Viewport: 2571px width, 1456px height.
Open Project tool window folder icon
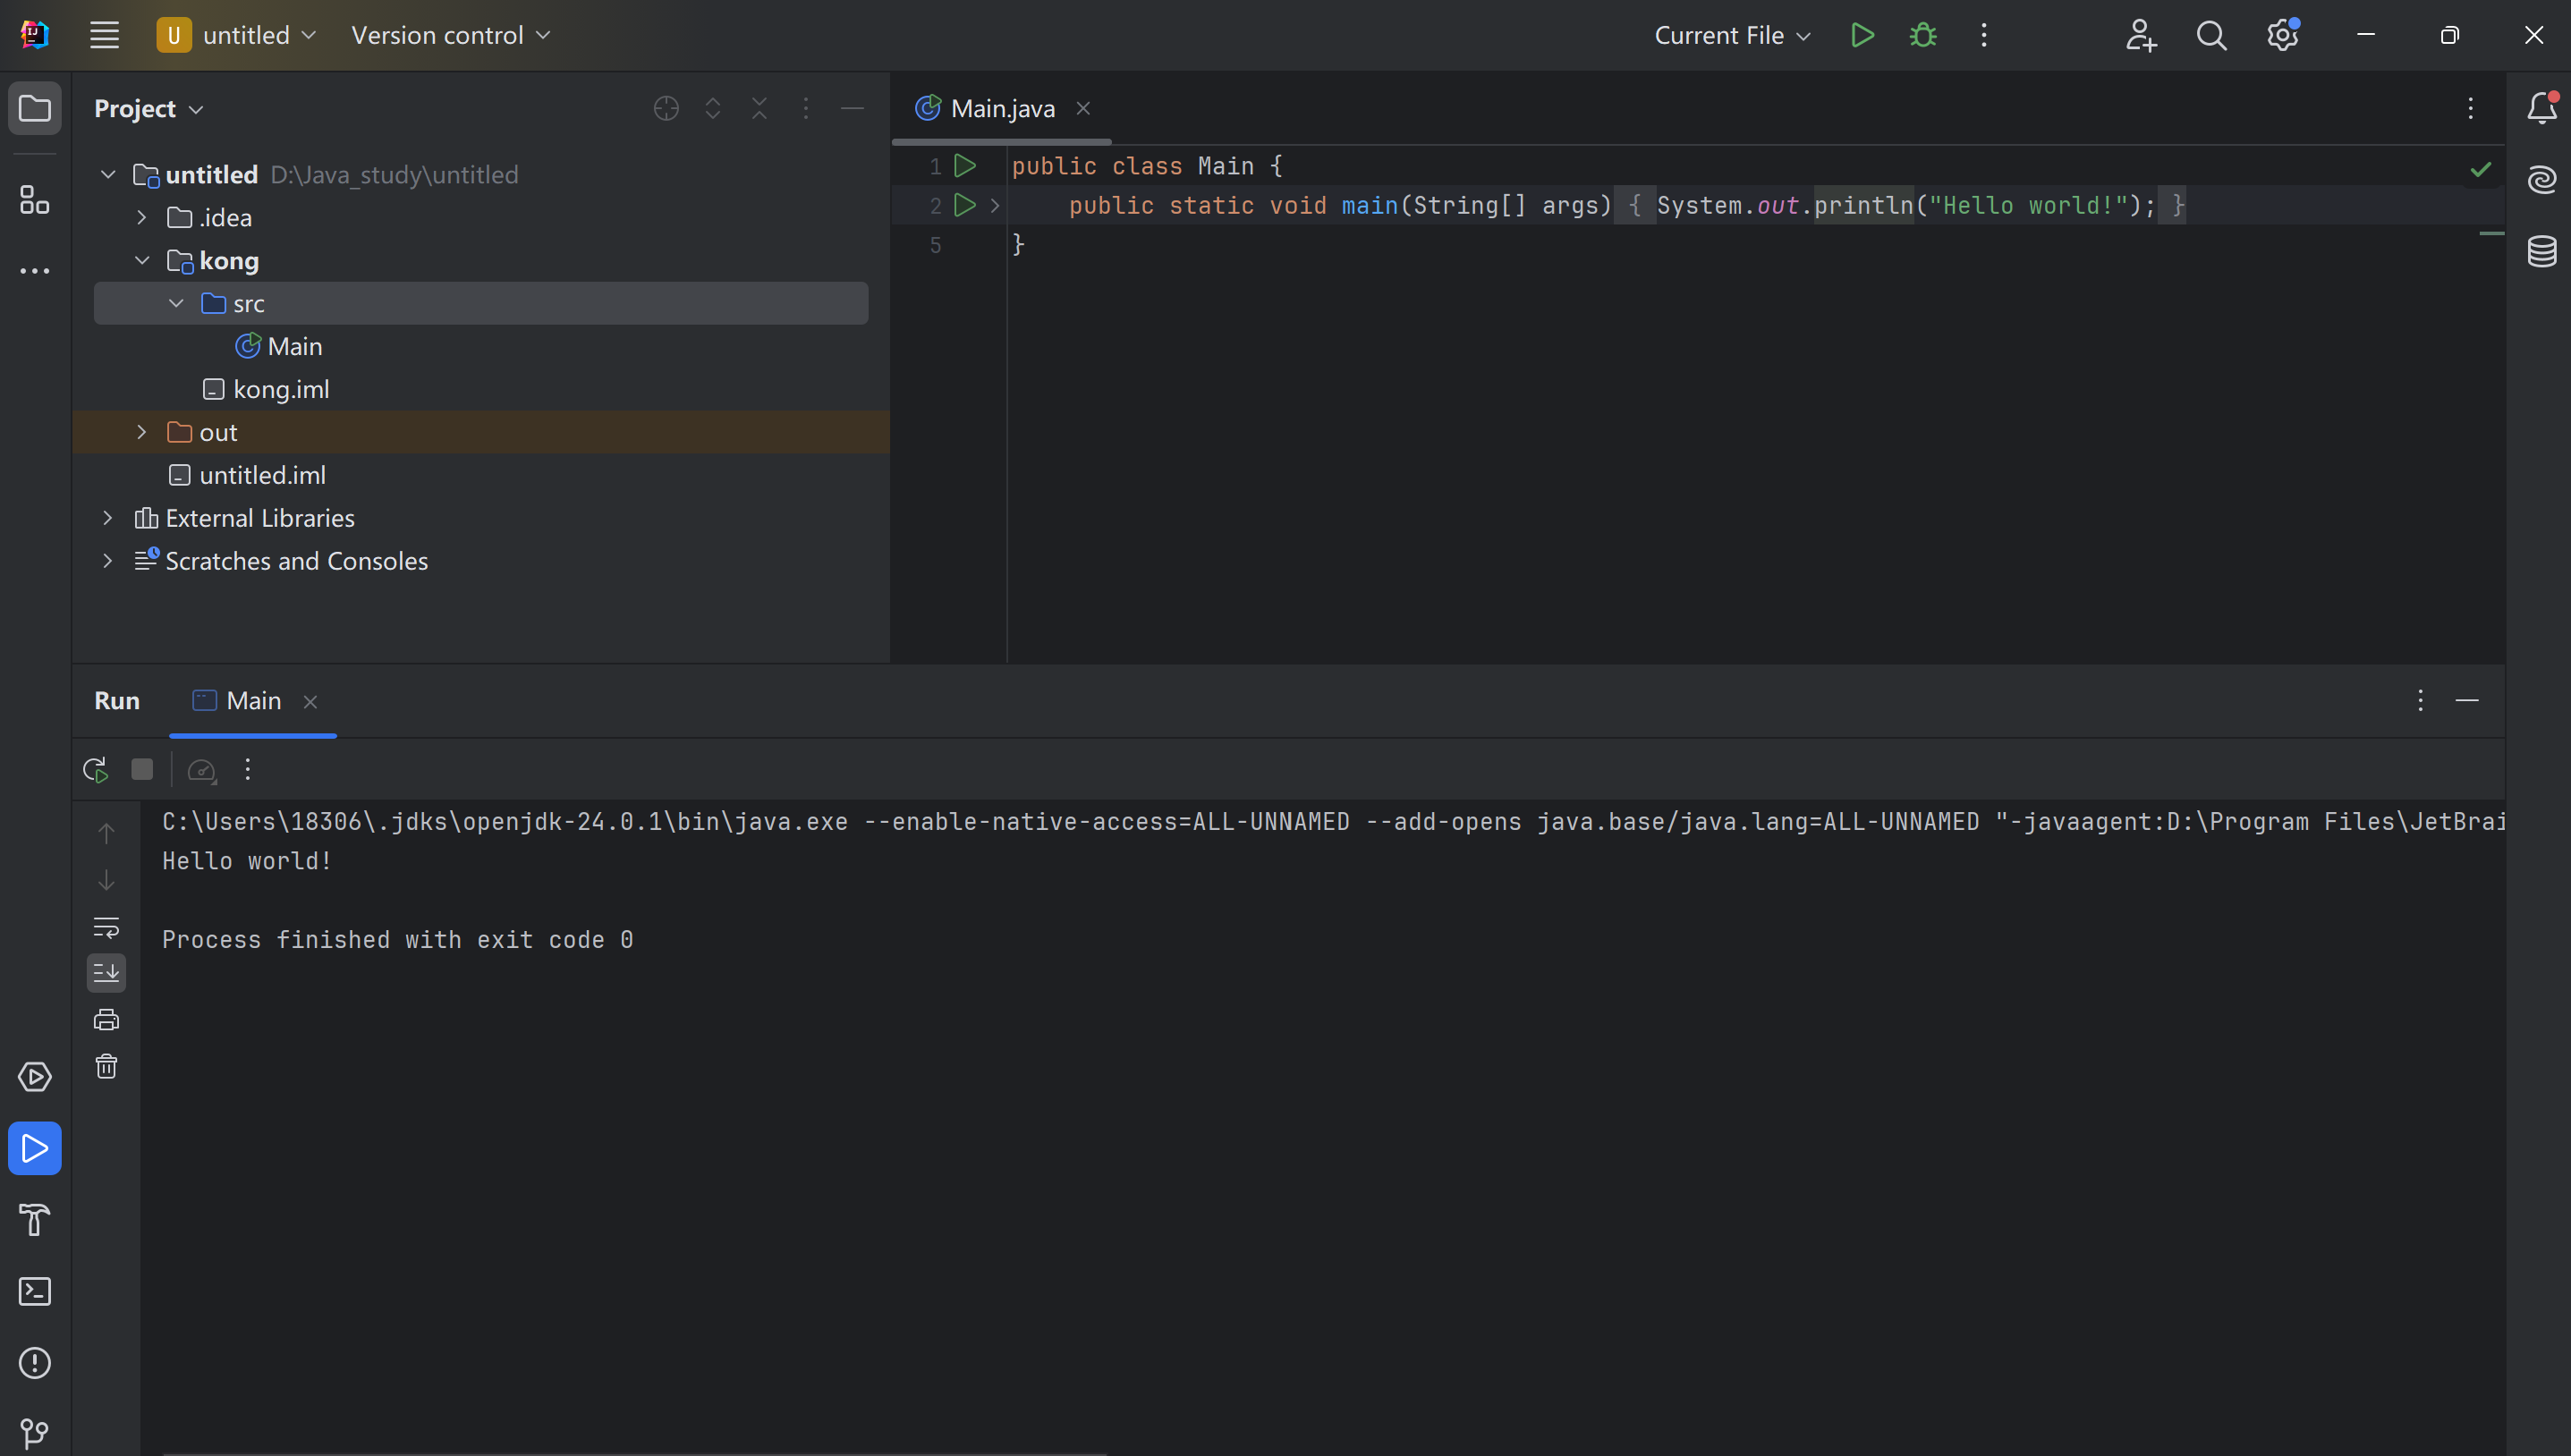(35, 108)
